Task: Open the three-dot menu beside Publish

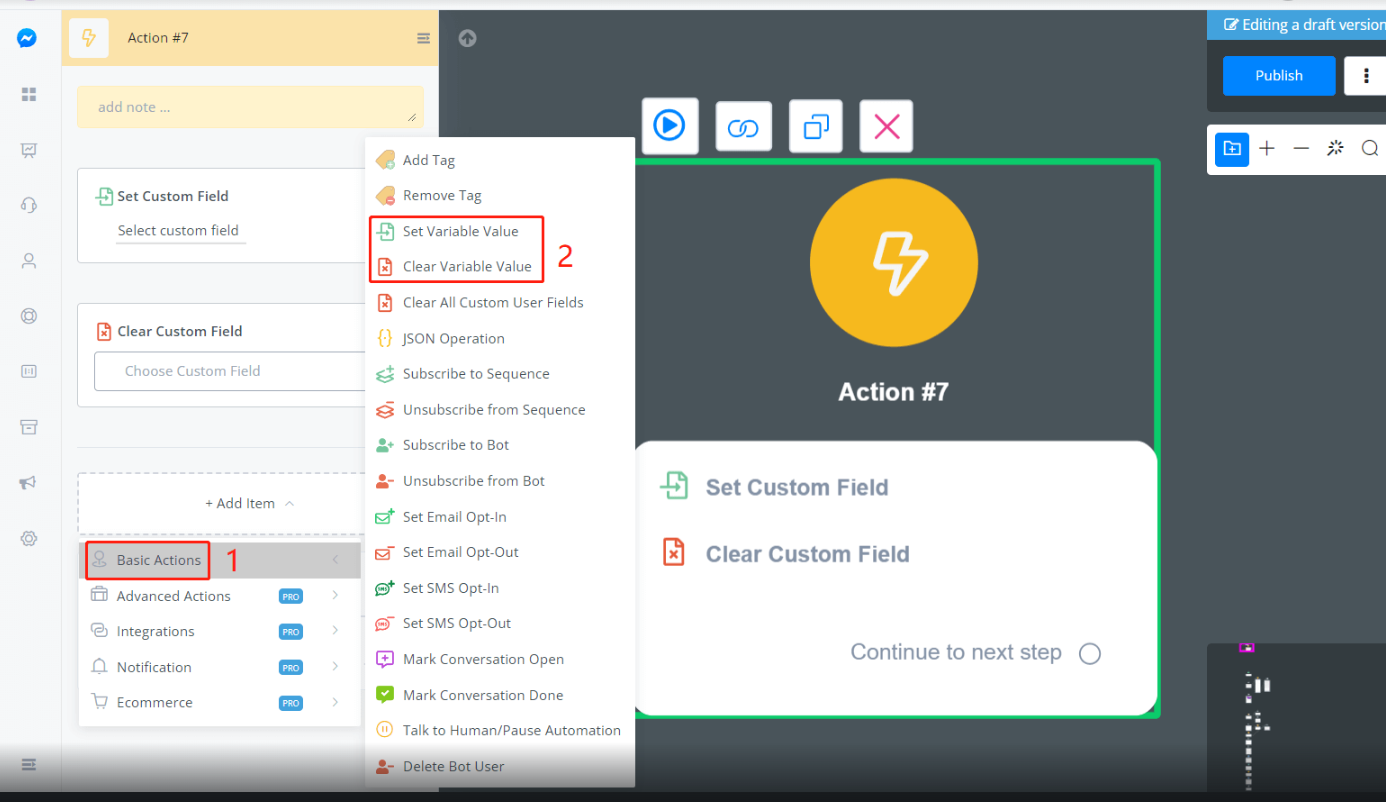Action: coord(1366,76)
